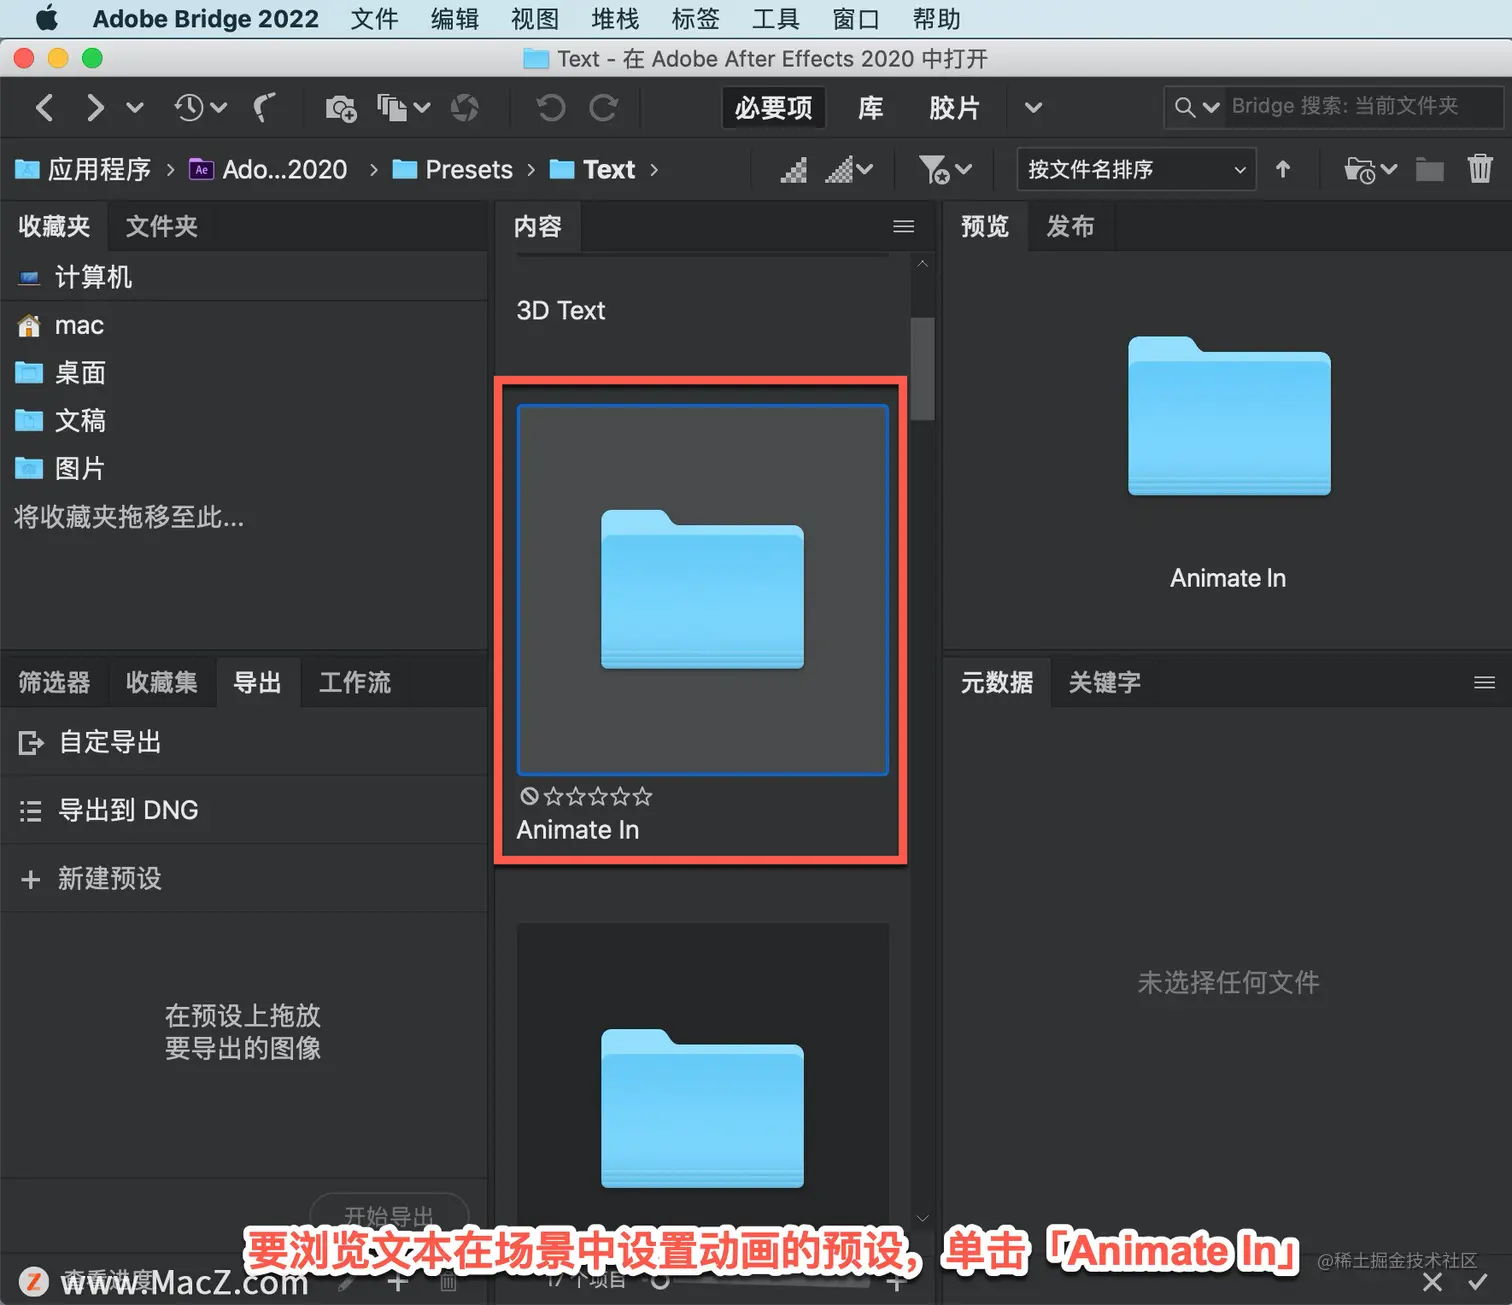The width and height of the screenshot is (1512, 1305).
Task: Switch to 胶片 workspace
Action: (954, 107)
